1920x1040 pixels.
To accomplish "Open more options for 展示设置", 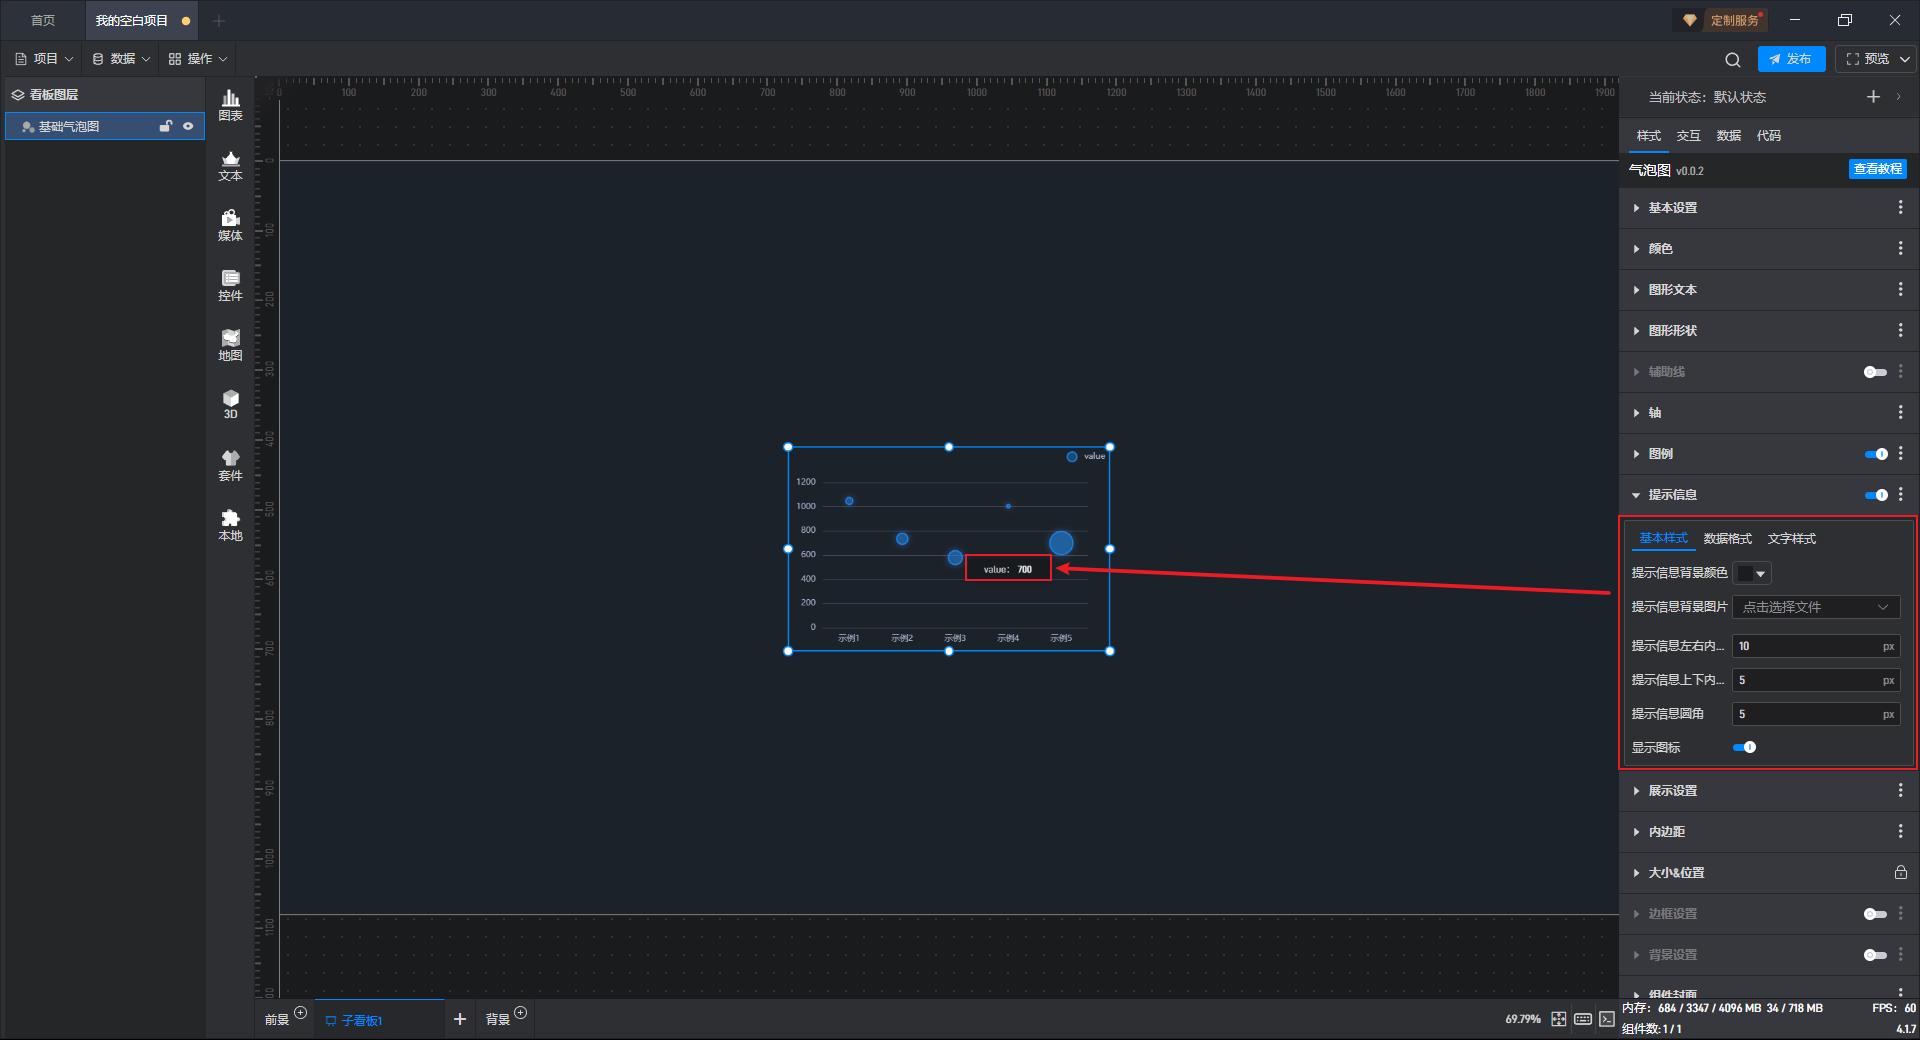I will (x=1900, y=790).
